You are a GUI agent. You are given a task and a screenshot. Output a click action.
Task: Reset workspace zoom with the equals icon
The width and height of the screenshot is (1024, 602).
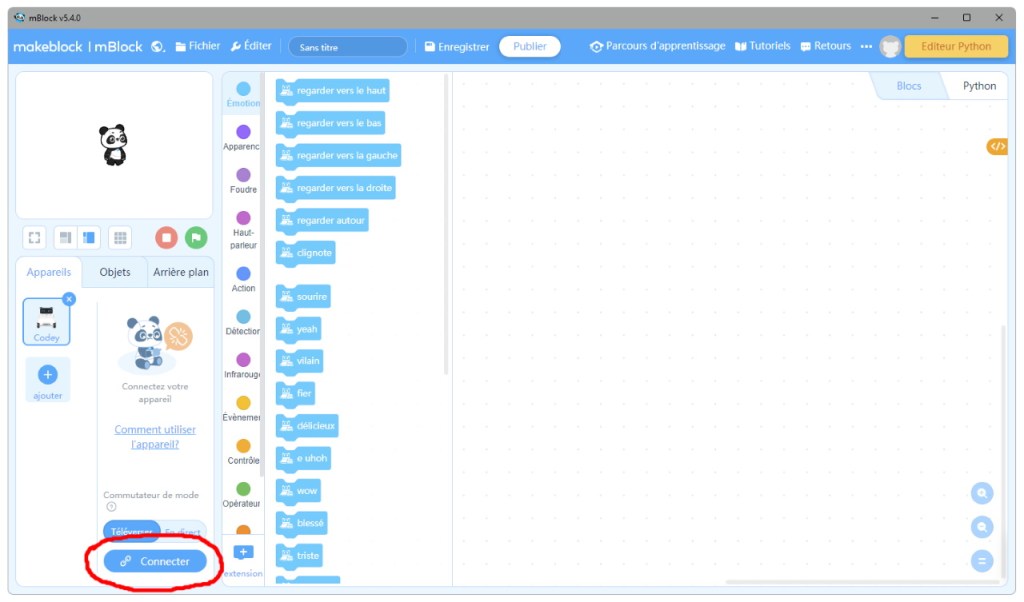[982, 561]
